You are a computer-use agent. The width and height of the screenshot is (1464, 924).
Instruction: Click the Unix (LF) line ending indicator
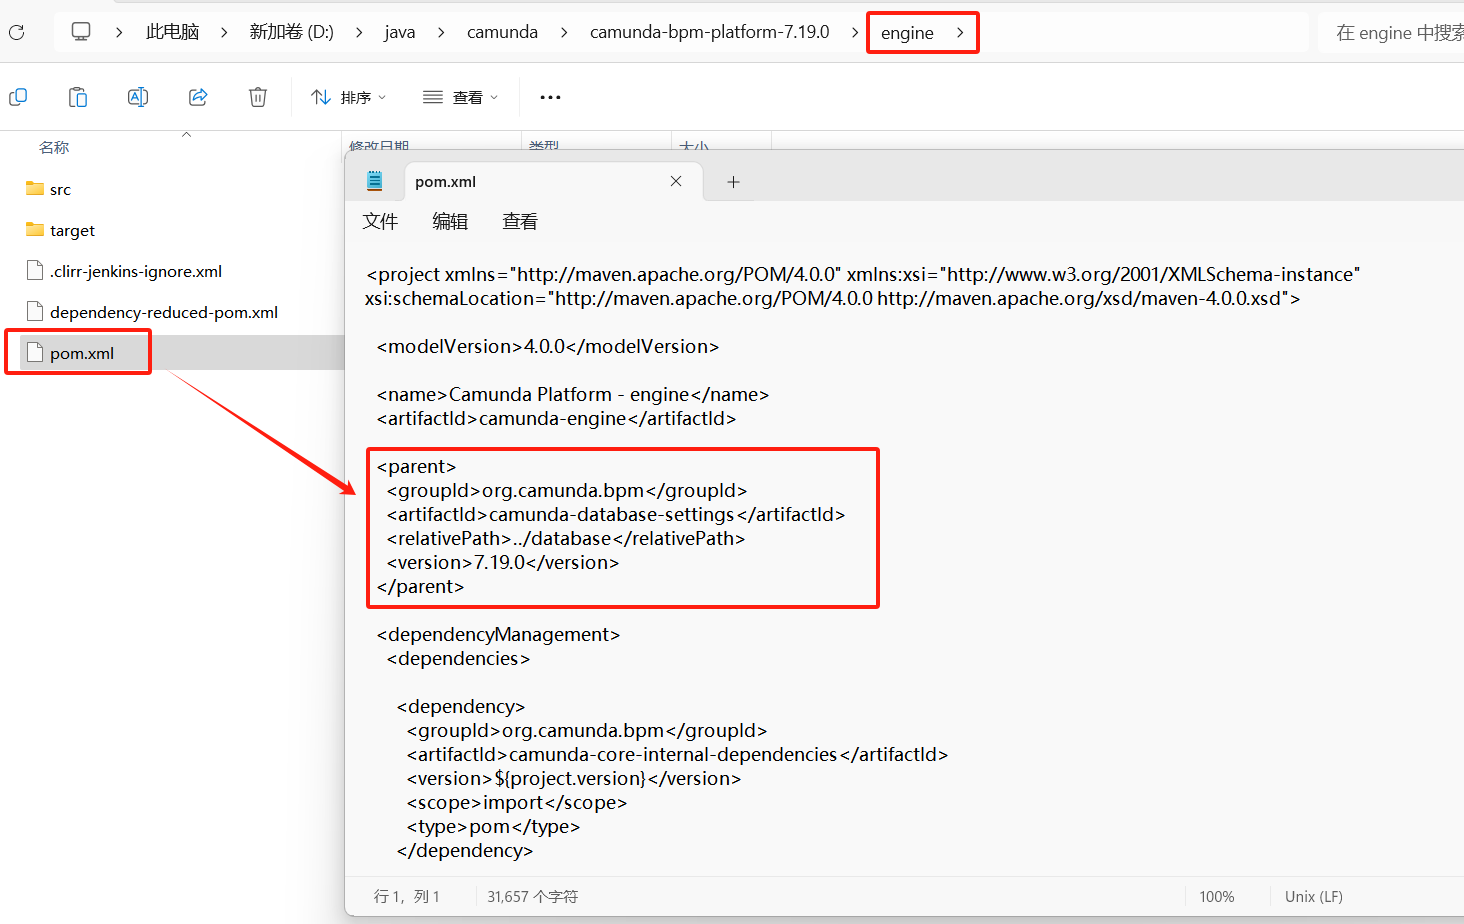pyautogui.click(x=1314, y=897)
